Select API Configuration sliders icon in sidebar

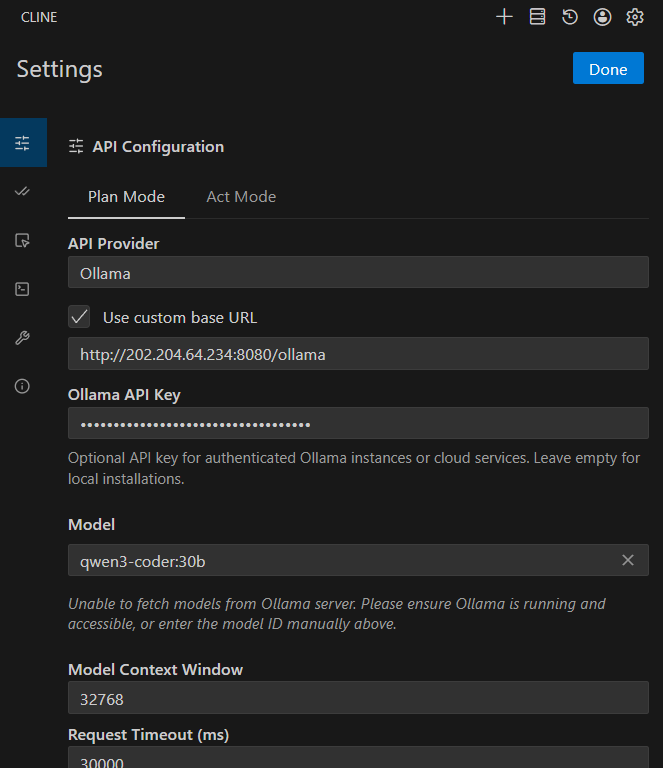(x=22, y=143)
